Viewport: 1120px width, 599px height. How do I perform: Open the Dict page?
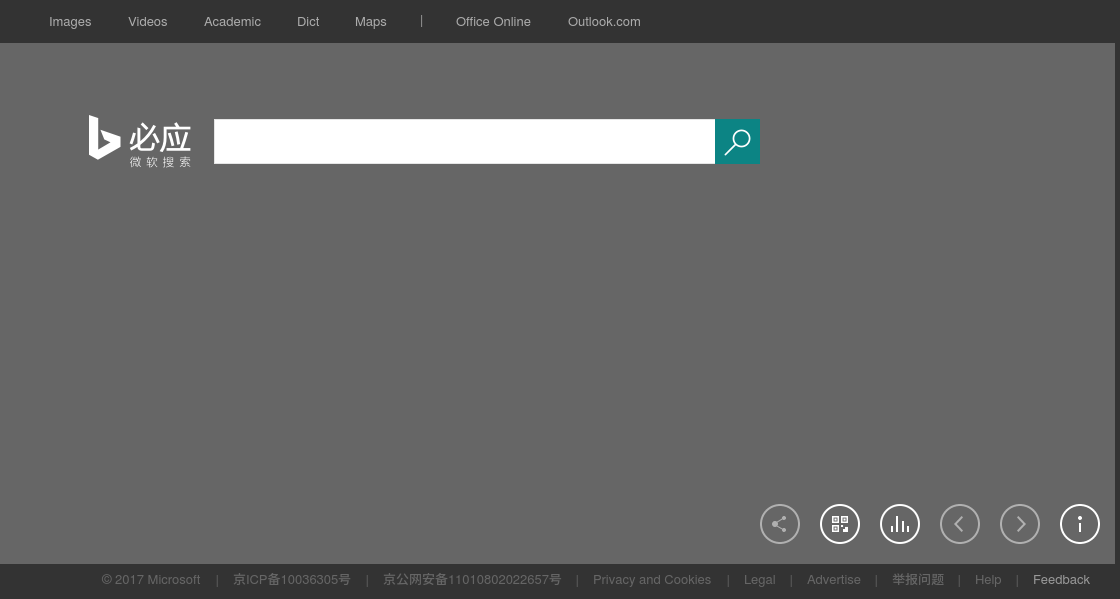coord(308,21)
